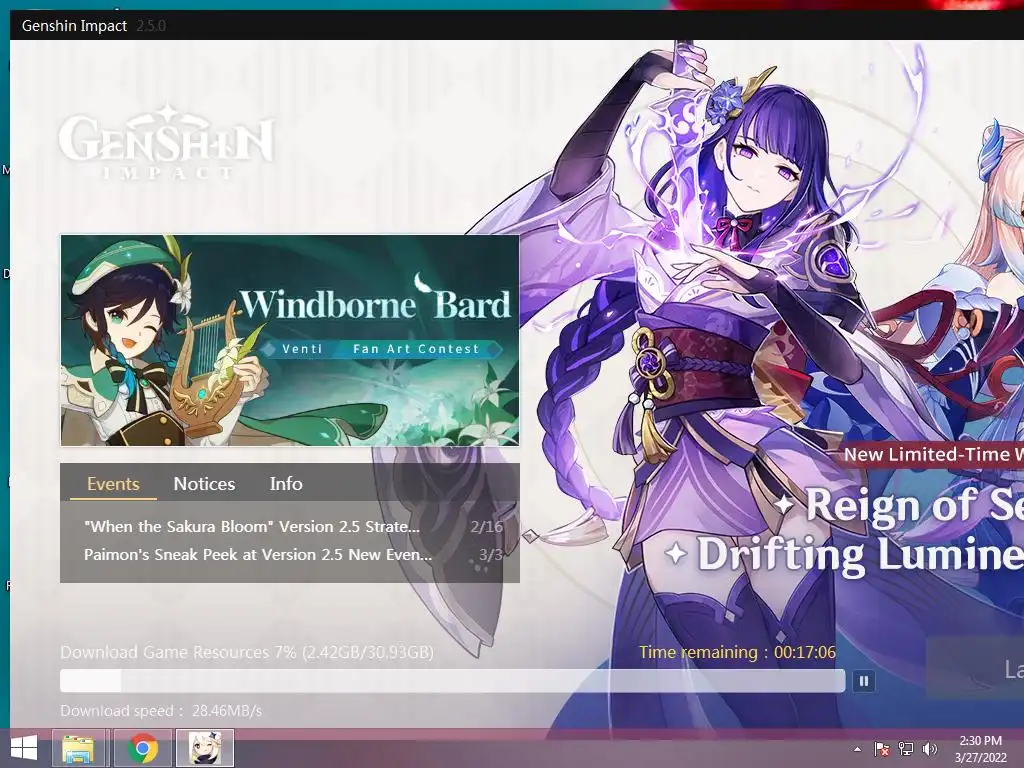Open the network status tray icon
Screen dimensions: 1024x768
tap(906, 749)
